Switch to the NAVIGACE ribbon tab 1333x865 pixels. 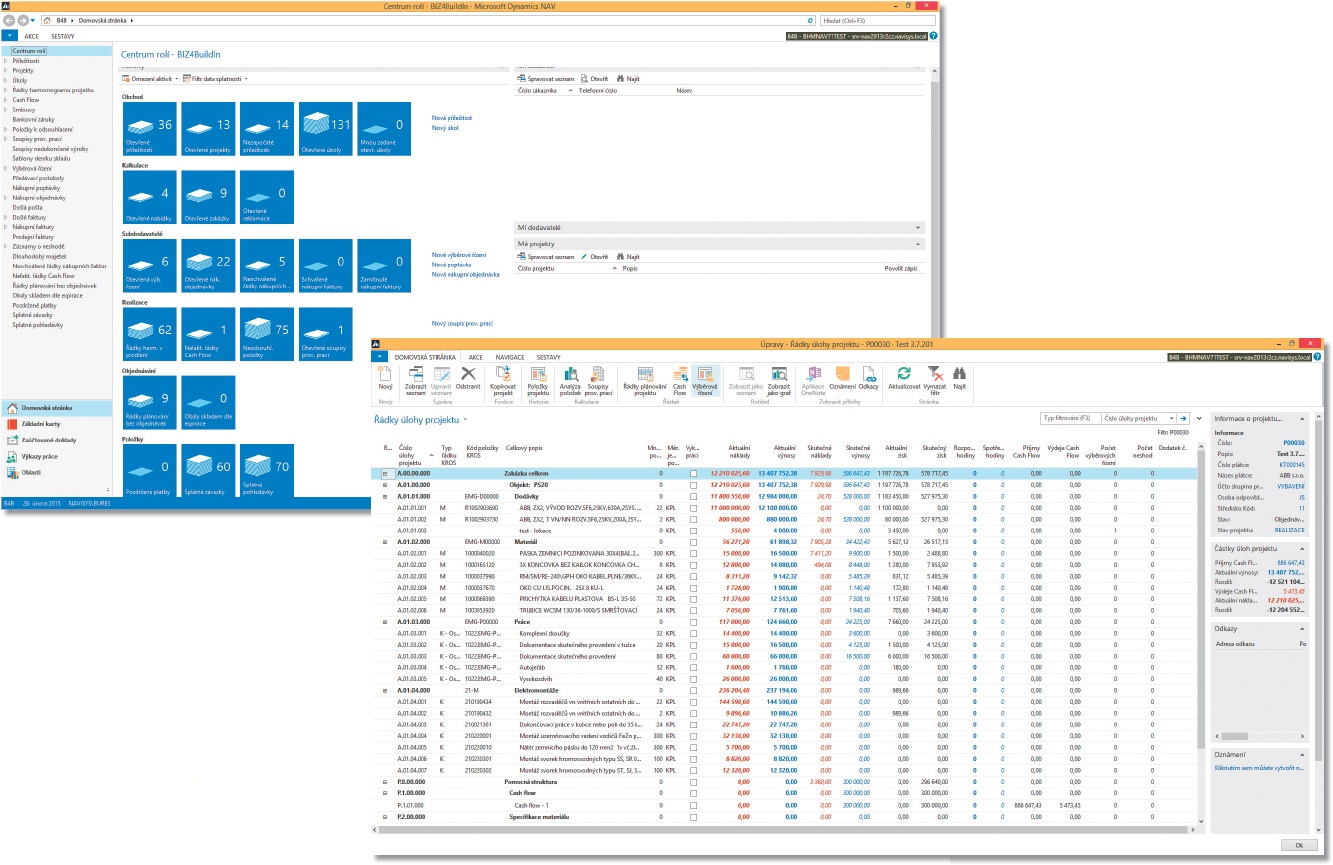(x=510, y=356)
